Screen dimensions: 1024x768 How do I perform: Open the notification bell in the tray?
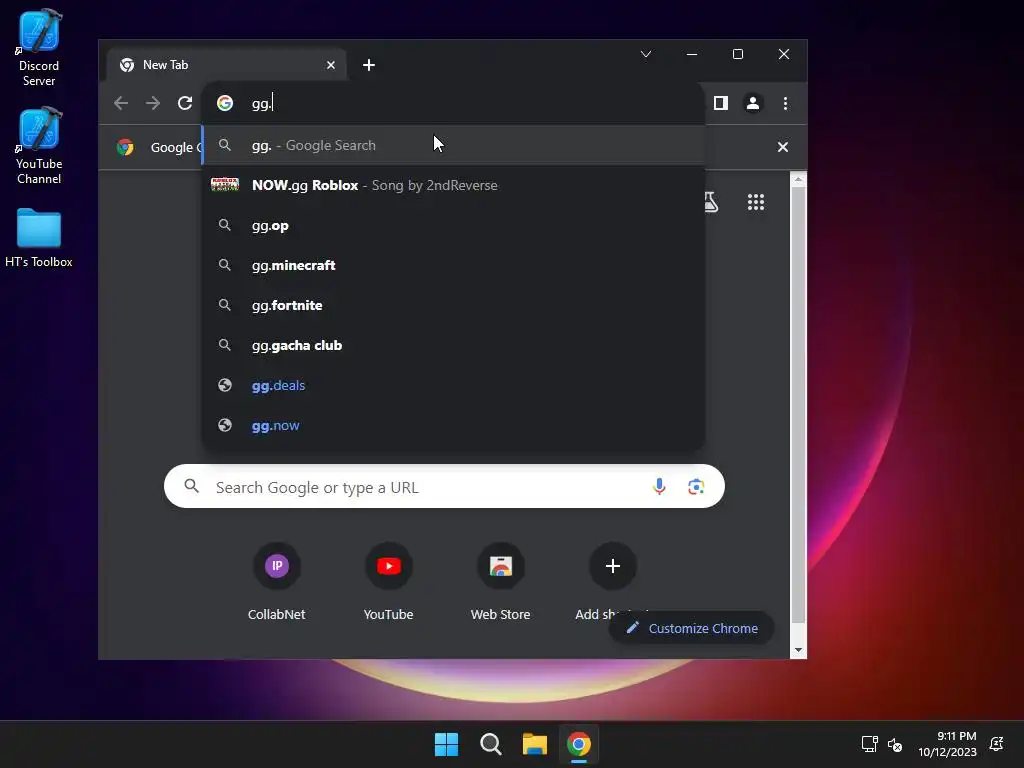[997, 744]
